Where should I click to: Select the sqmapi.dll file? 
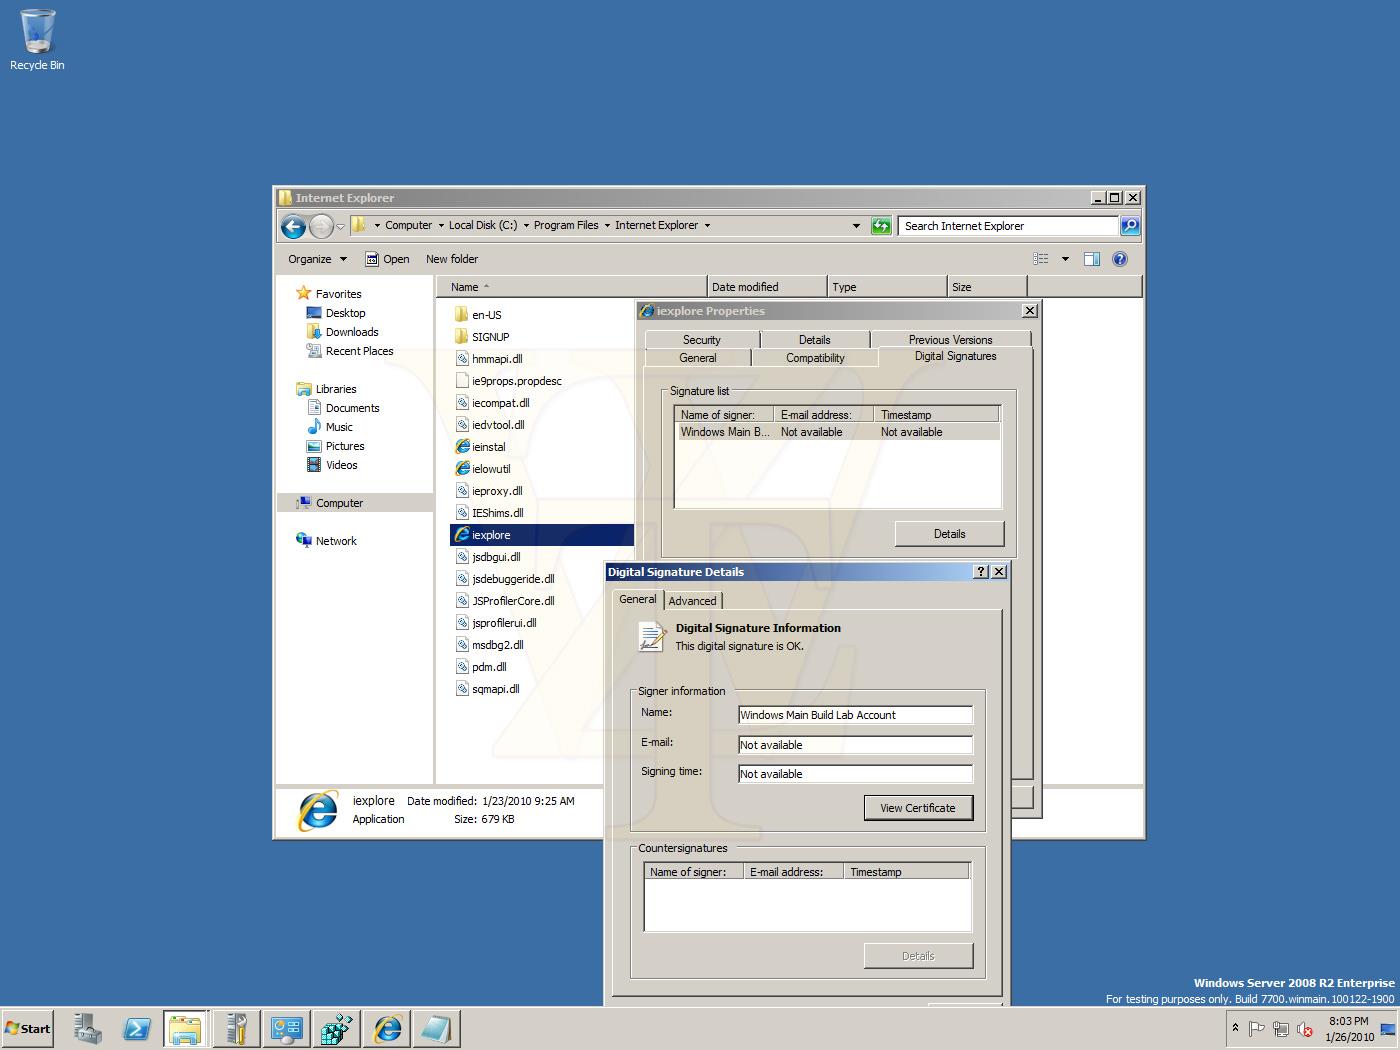pyautogui.click(x=487, y=689)
